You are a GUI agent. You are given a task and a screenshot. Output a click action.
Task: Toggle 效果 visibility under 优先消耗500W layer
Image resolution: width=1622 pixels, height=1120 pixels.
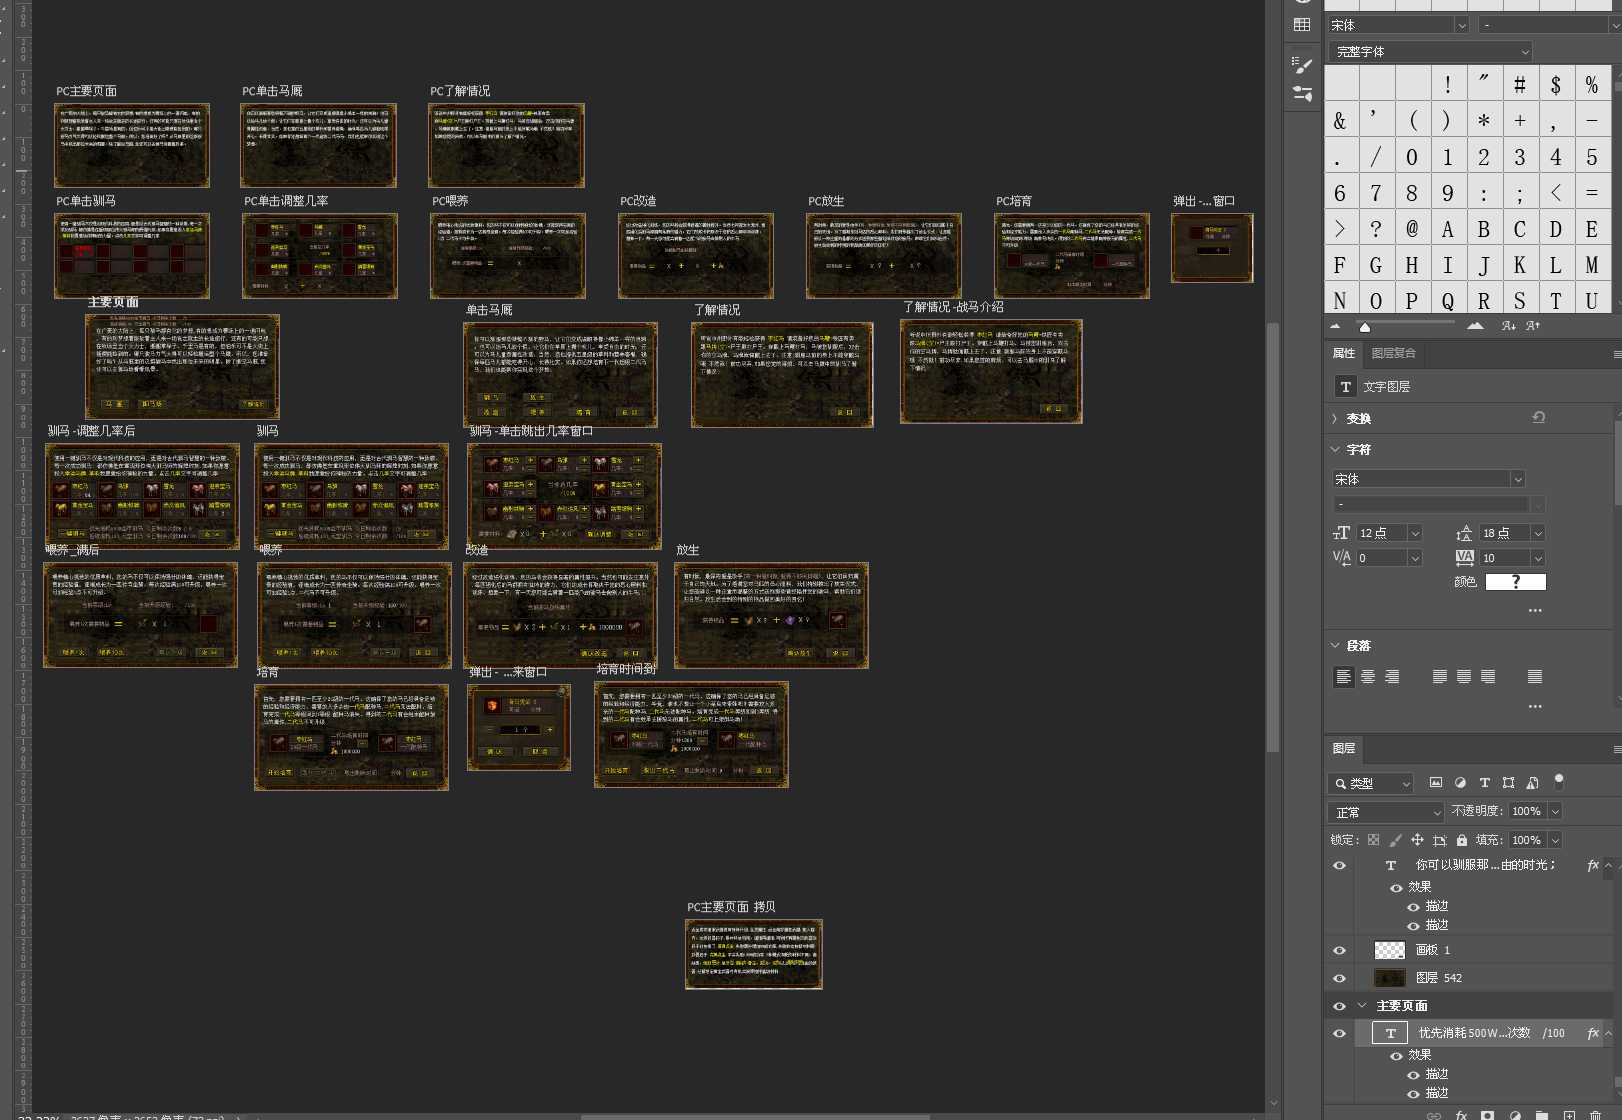(x=1396, y=1055)
